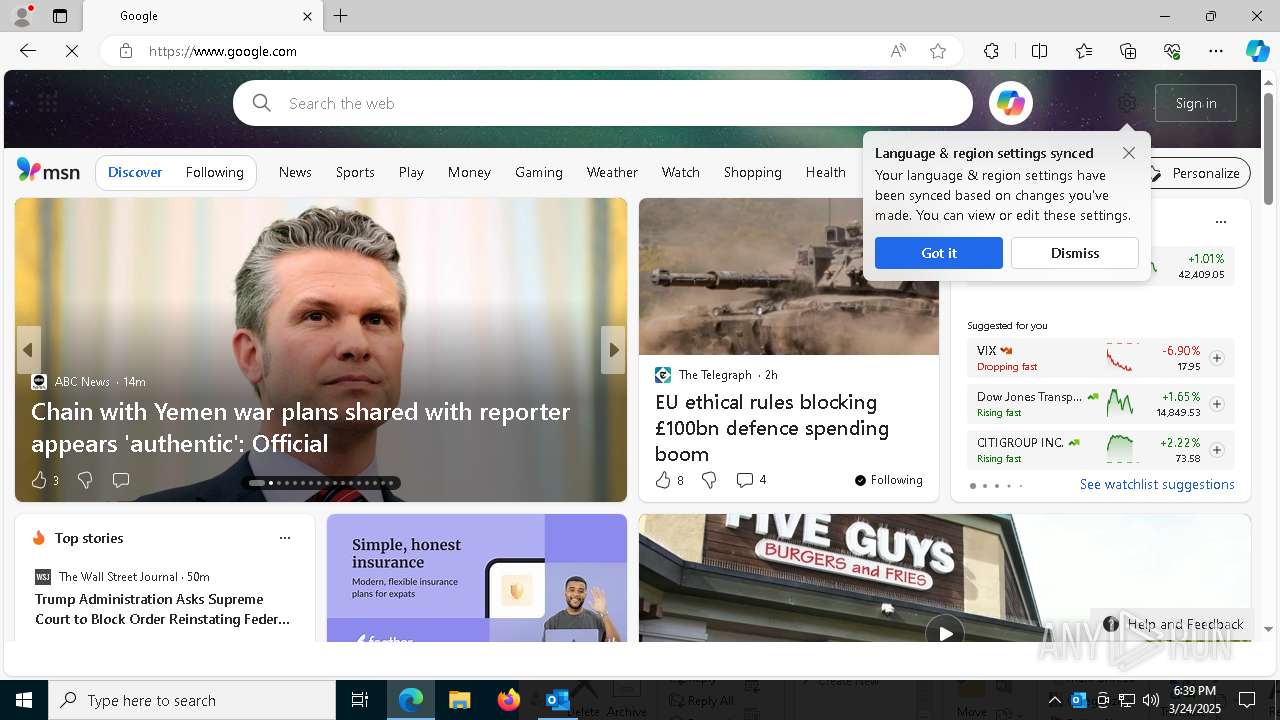Open a new tab with plus button
1280x720 pixels.
click(x=341, y=16)
